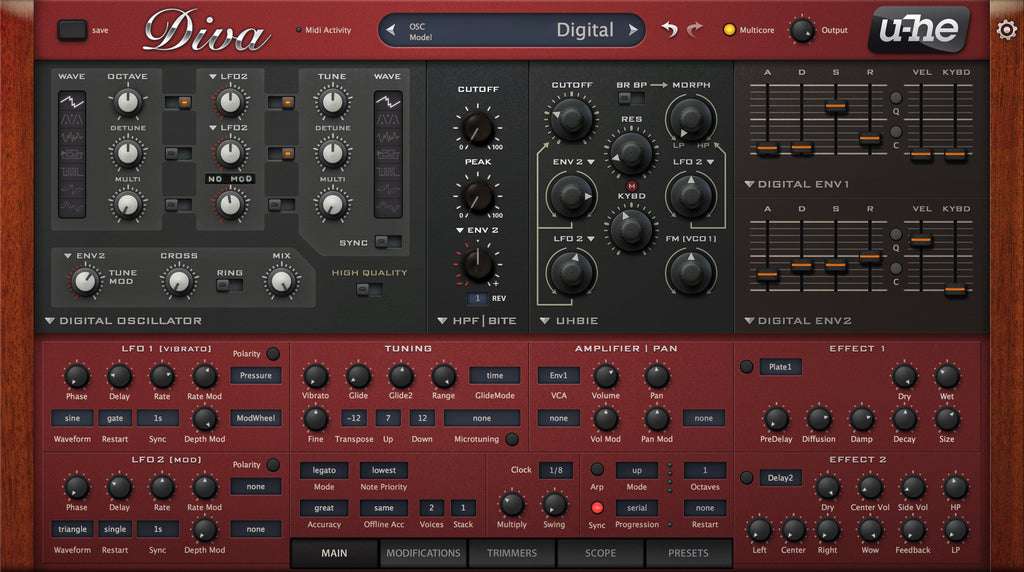Switch to the Presets tab
Viewport: 1024px width, 572px height.
pyautogui.click(x=688, y=553)
